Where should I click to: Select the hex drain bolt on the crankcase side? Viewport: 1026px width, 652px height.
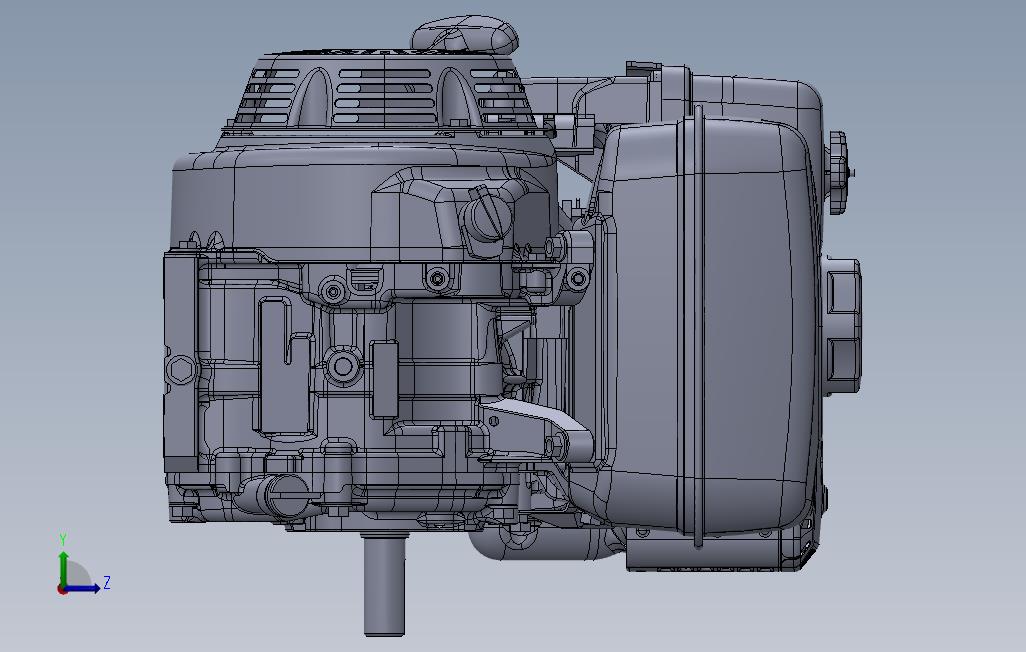click(180, 371)
